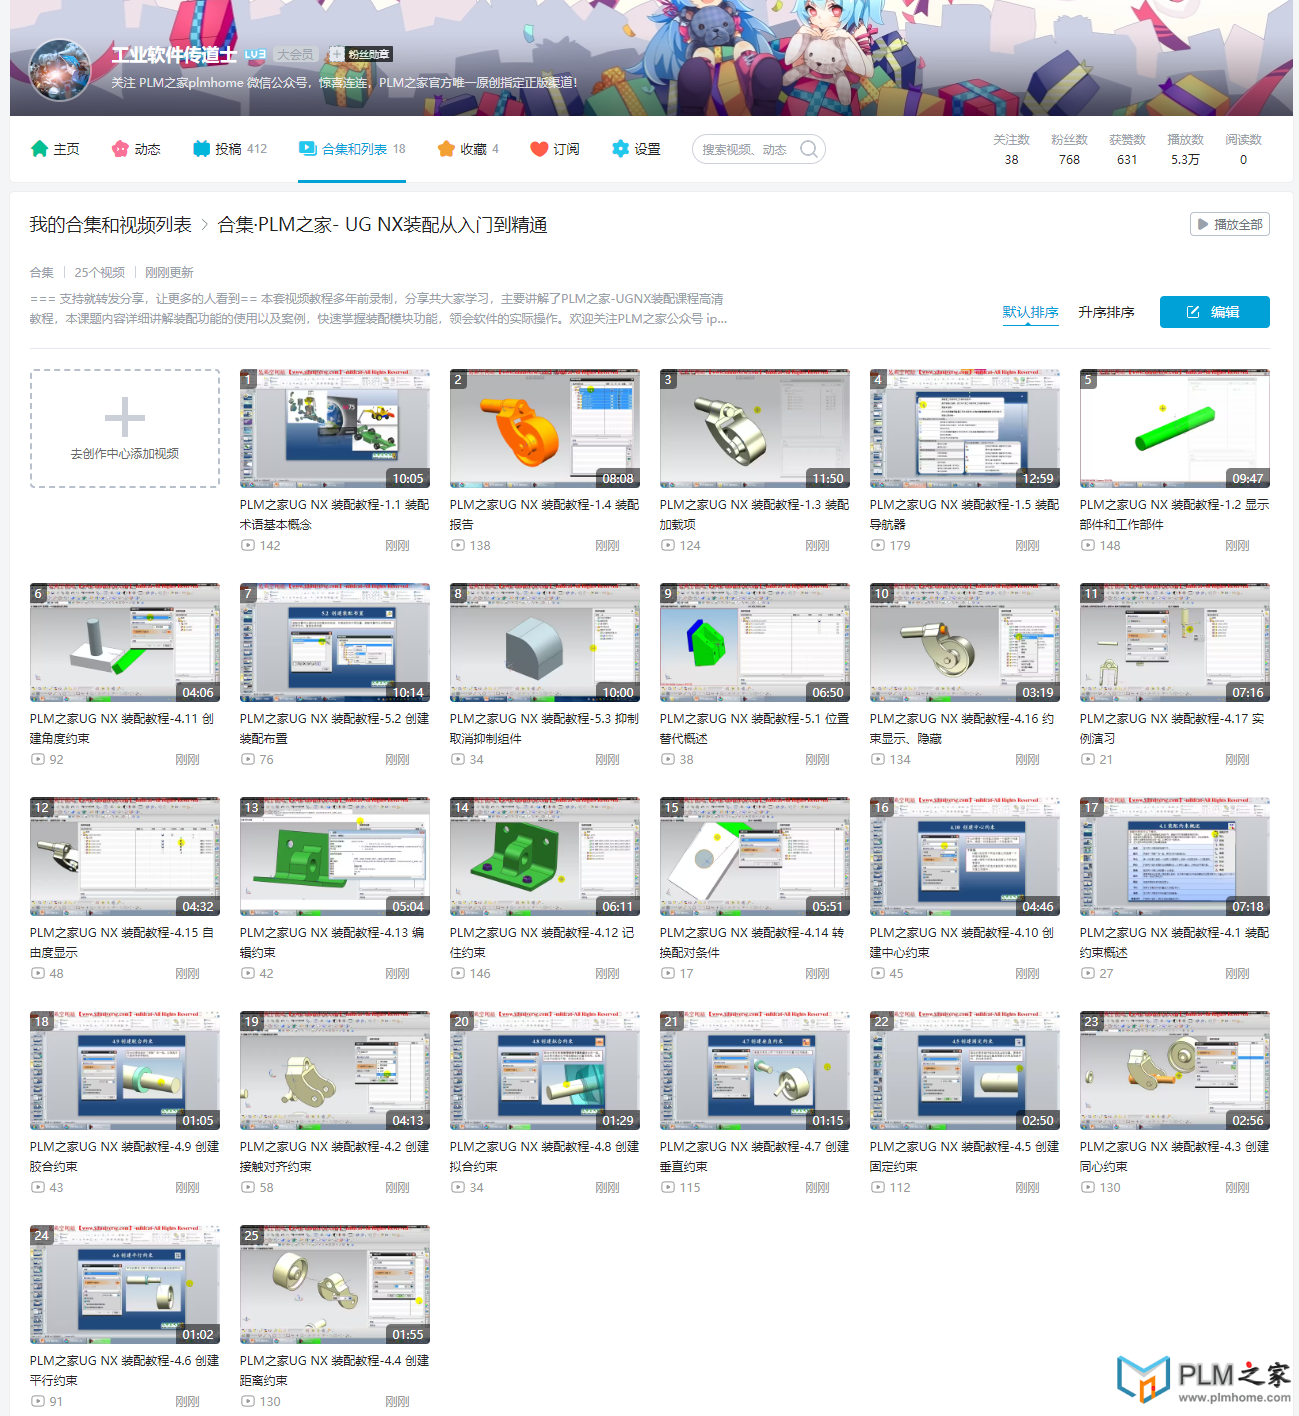1299x1416 pixels.
Task: Open video thumbnail 4.10 创建中心约束
Action: [x=965, y=856]
